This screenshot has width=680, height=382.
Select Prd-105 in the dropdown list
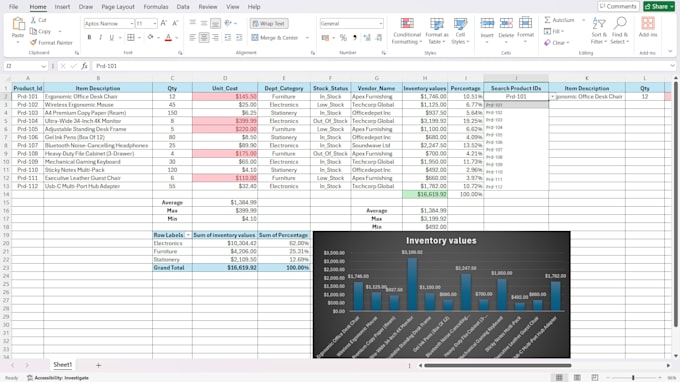pyautogui.click(x=494, y=135)
